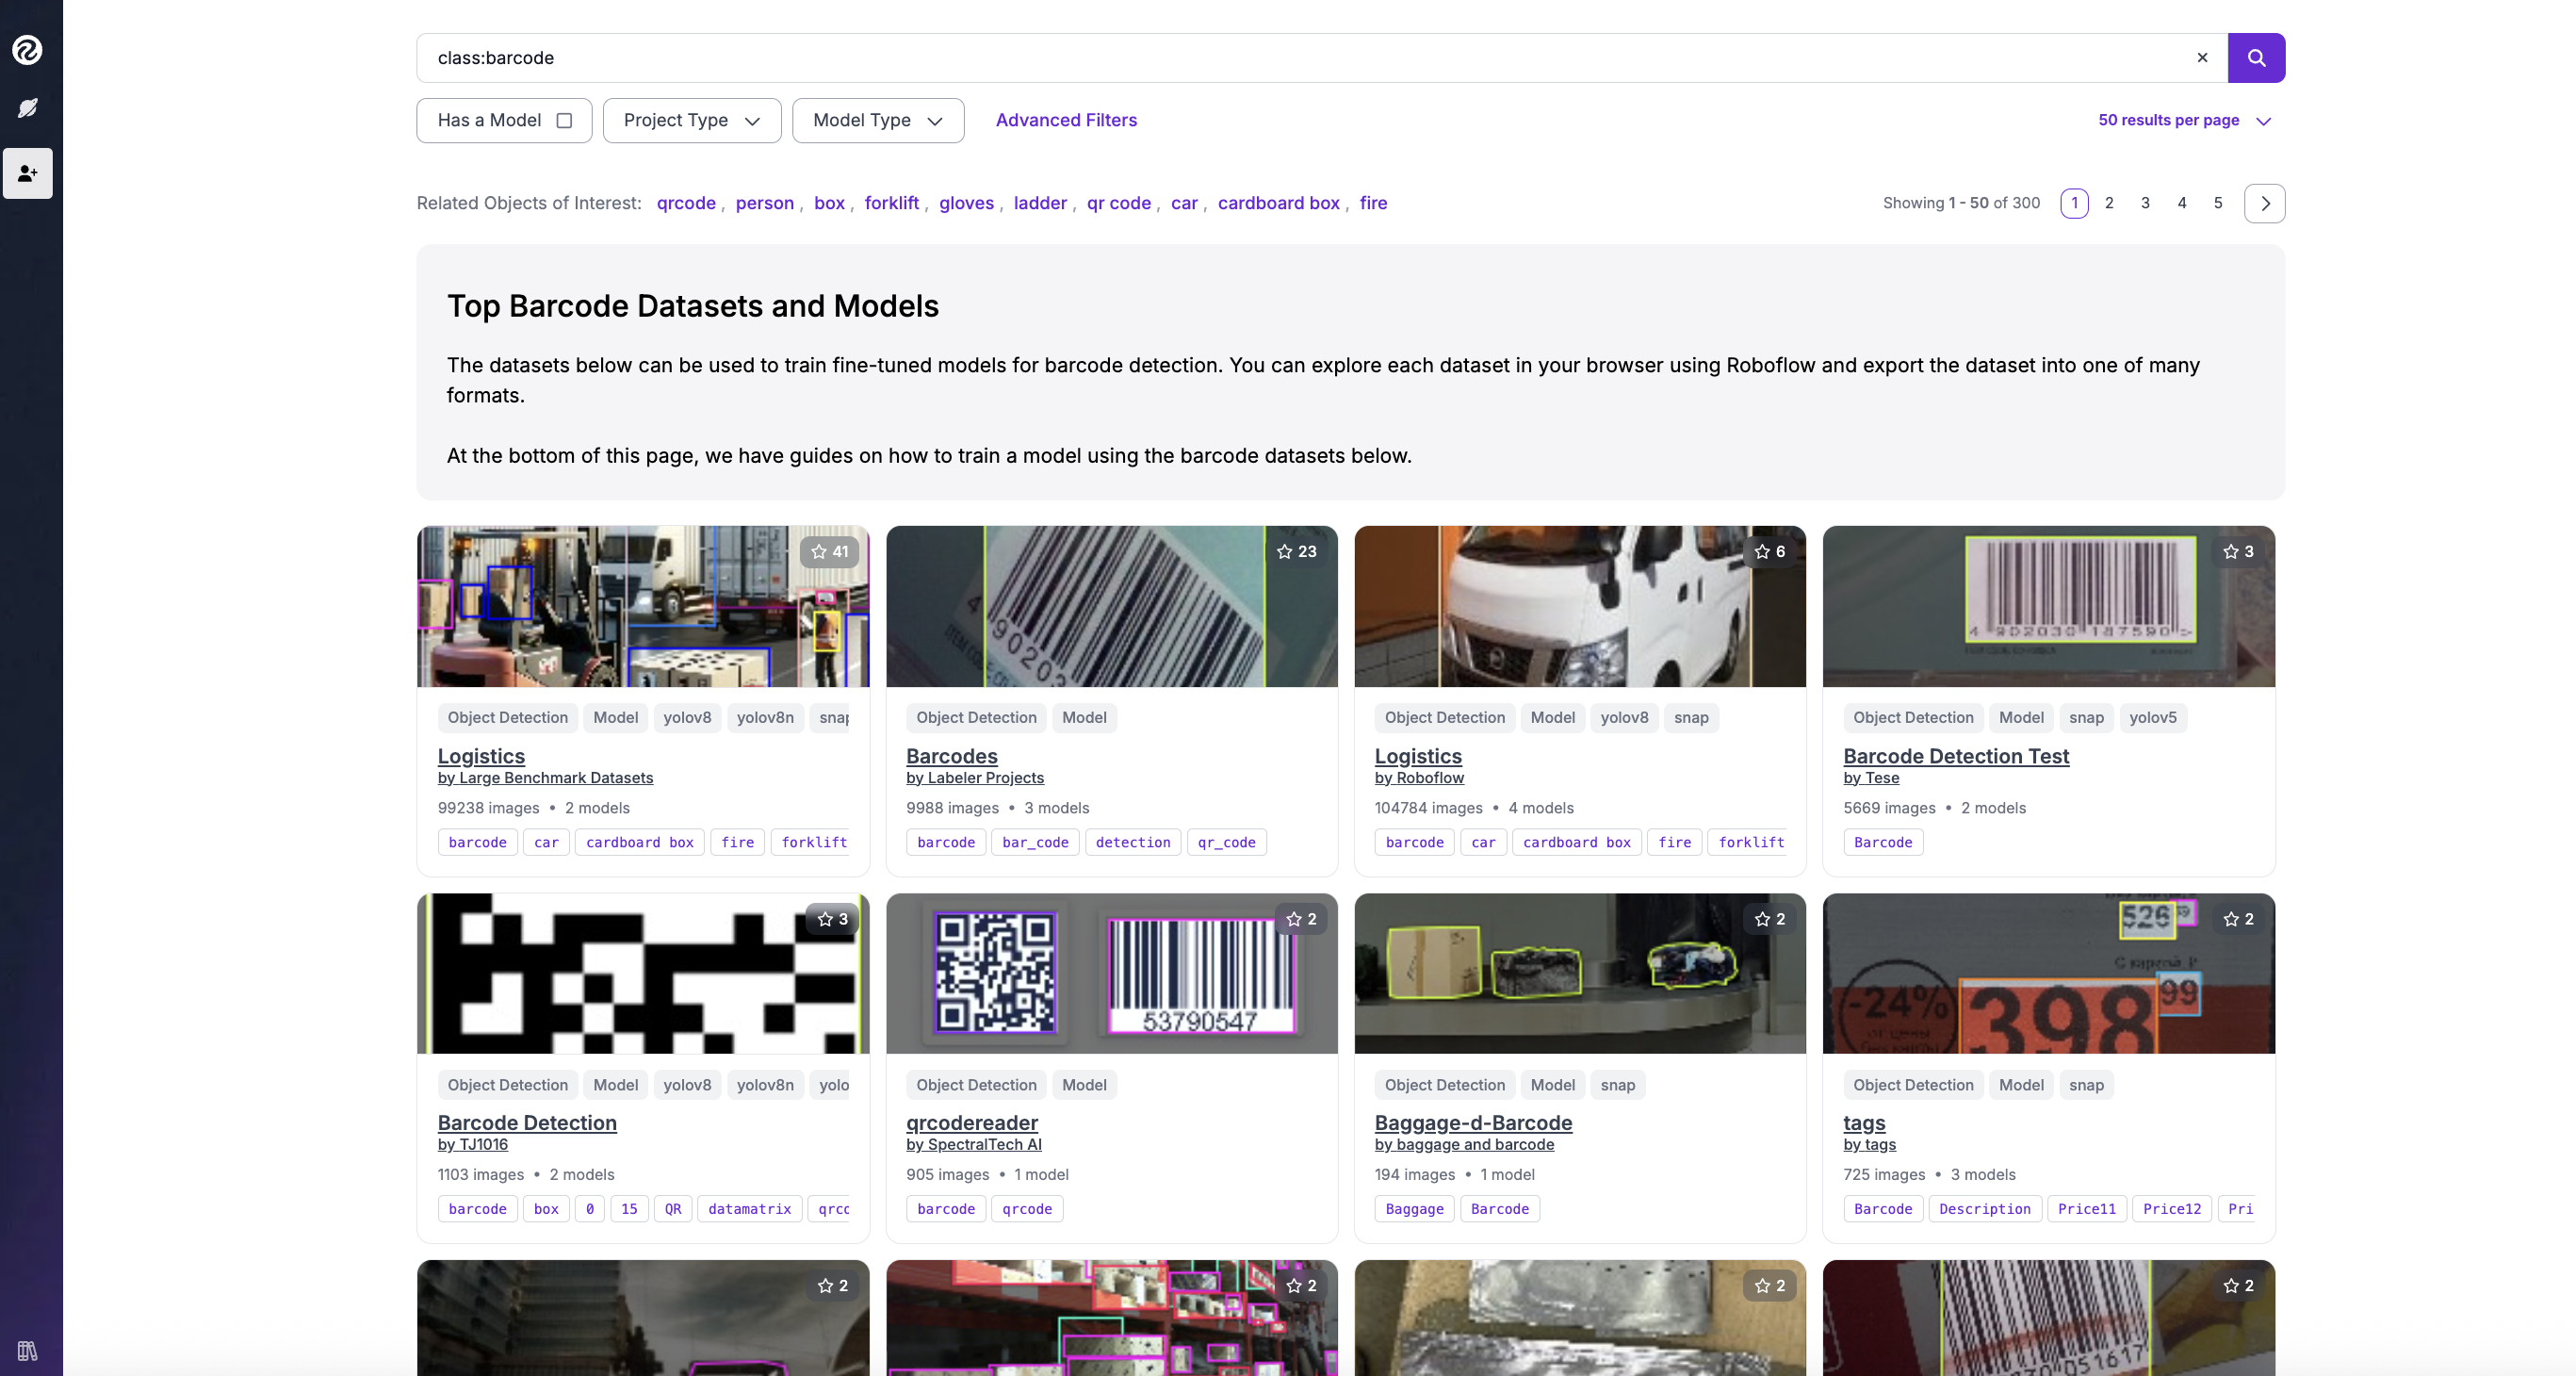Open related object person

764,203
